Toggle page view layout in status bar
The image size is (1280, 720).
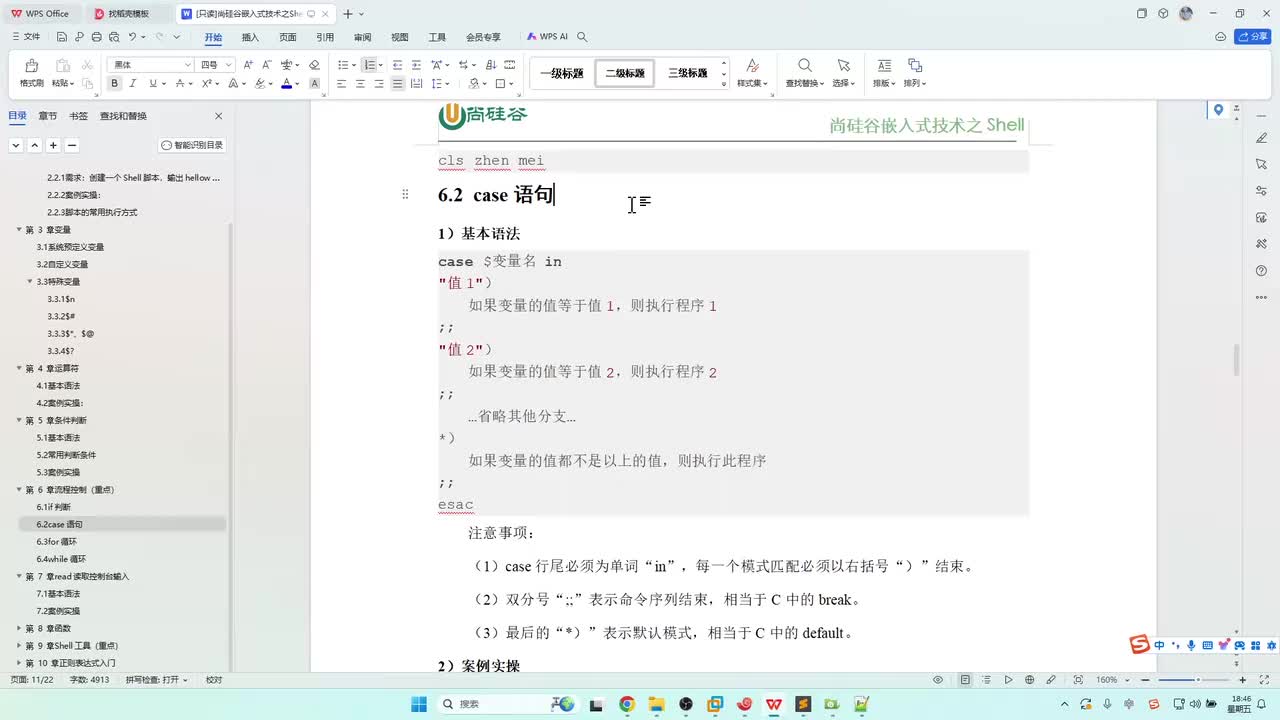pyautogui.click(x=965, y=680)
